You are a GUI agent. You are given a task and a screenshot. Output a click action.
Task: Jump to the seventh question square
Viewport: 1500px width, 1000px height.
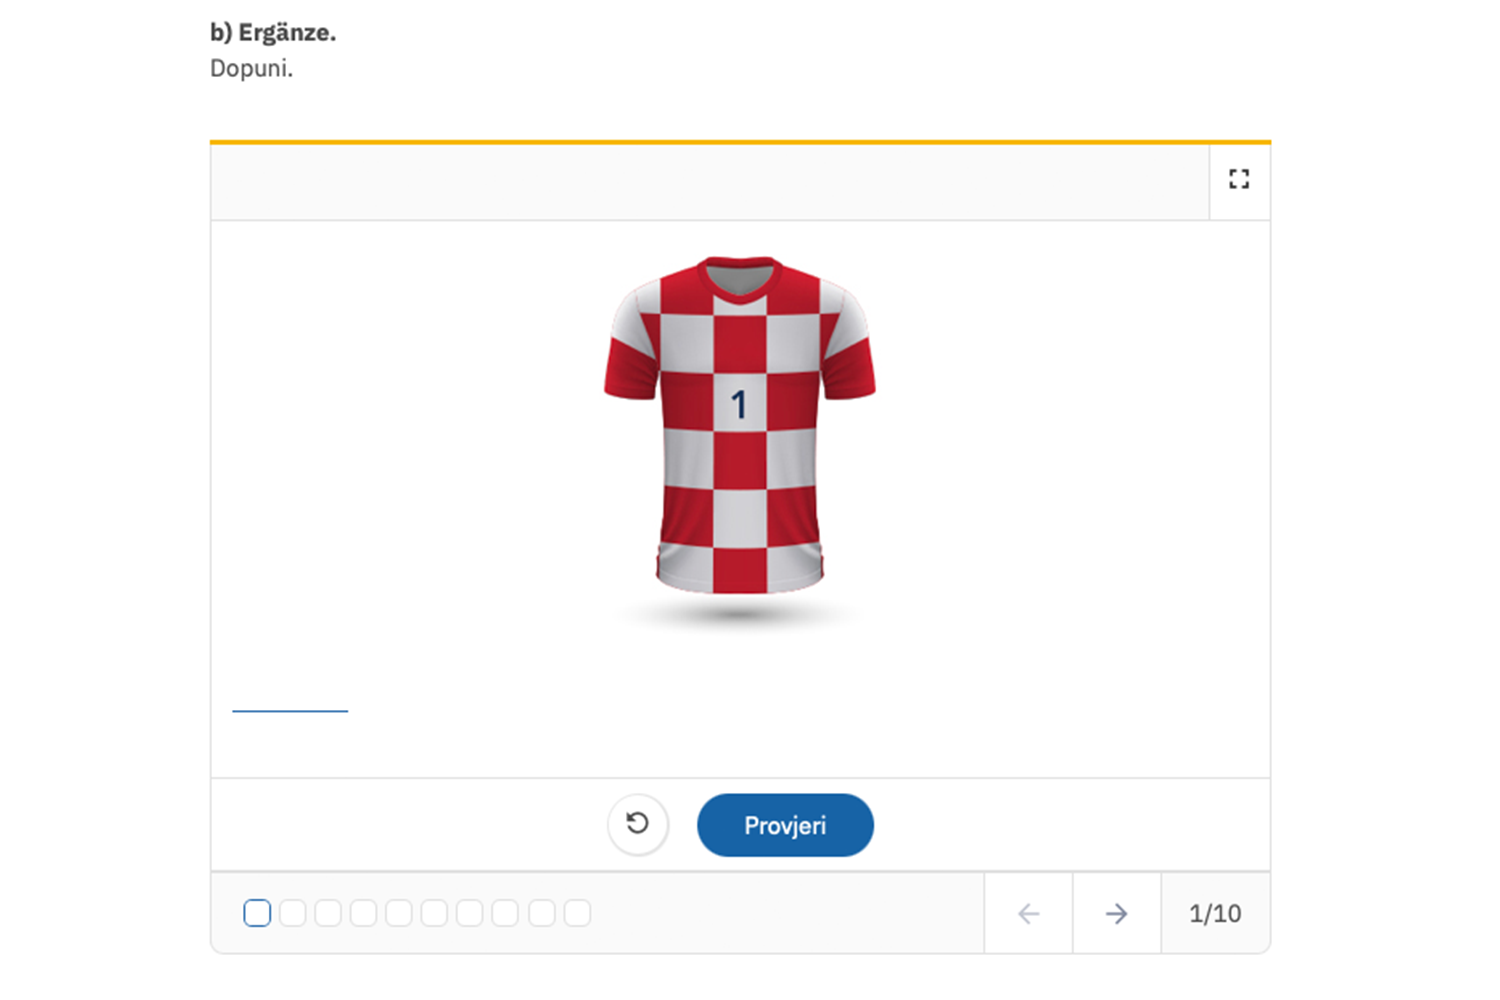click(470, 913)
